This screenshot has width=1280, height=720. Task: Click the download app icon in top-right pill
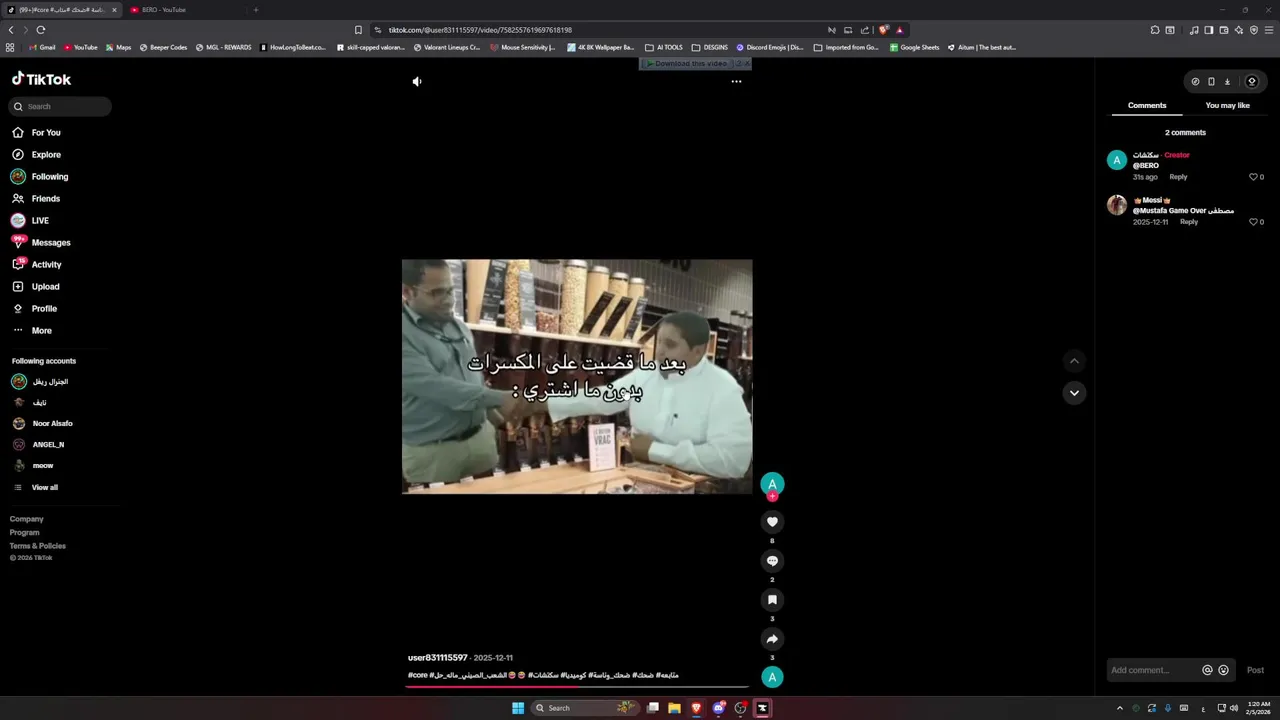click(1227, 82)
